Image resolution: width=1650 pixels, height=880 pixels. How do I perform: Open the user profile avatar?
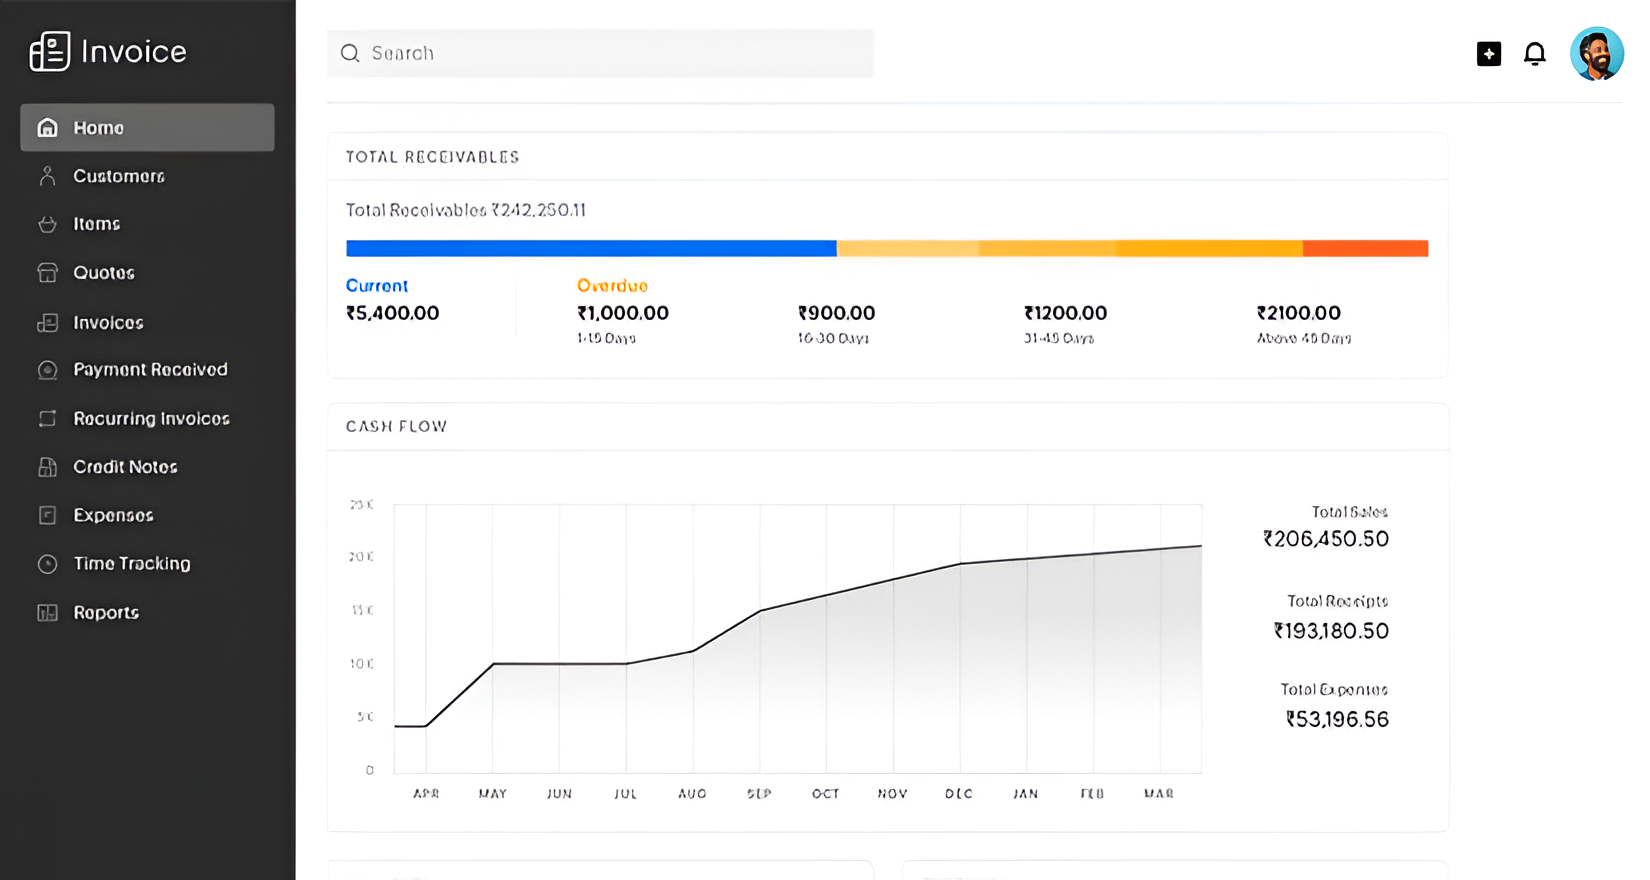(x=1596, y=54)
